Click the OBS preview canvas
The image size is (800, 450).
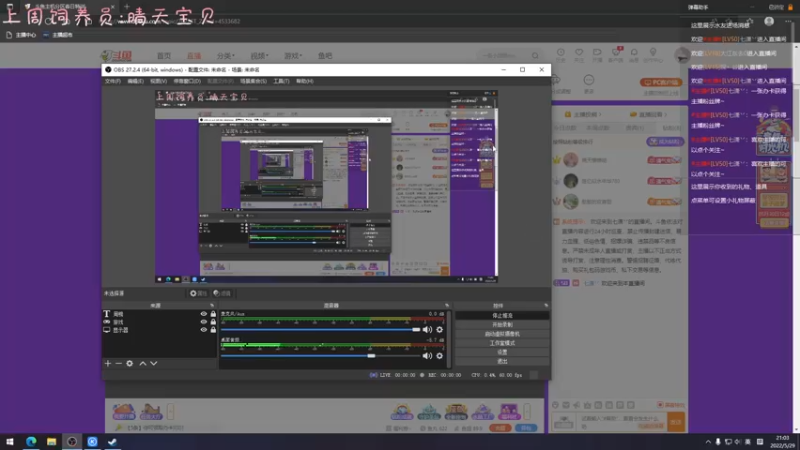[327, 186]
